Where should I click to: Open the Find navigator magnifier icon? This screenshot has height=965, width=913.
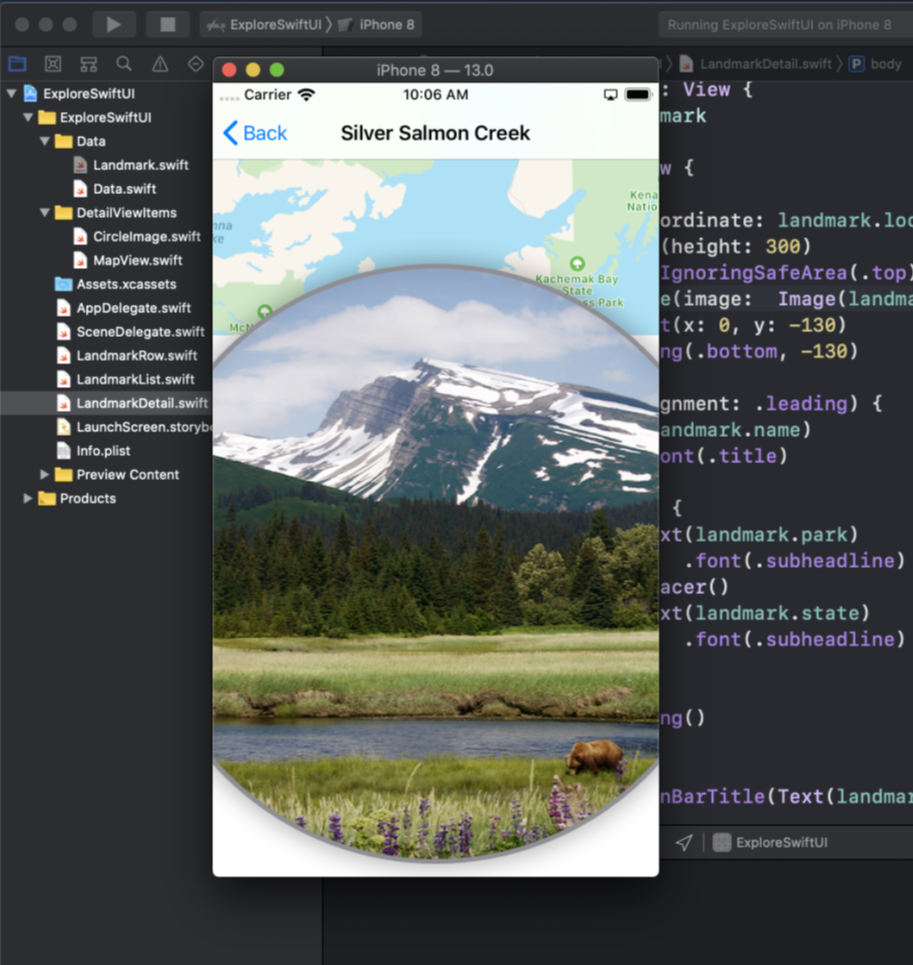(124, 63)
